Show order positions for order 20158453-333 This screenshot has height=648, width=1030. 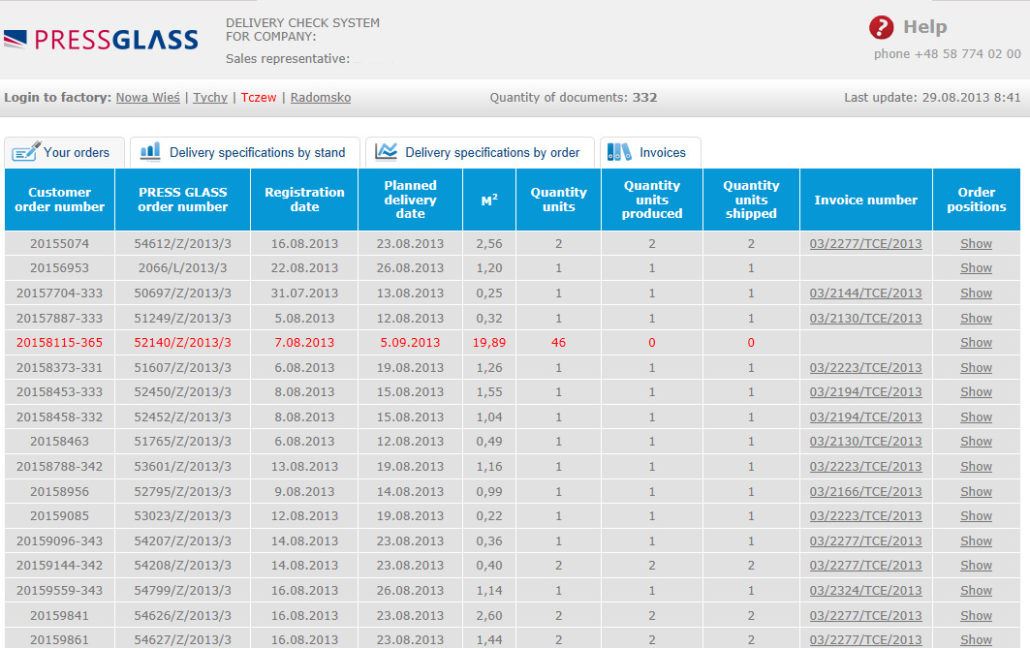click(x=976, y=392)
